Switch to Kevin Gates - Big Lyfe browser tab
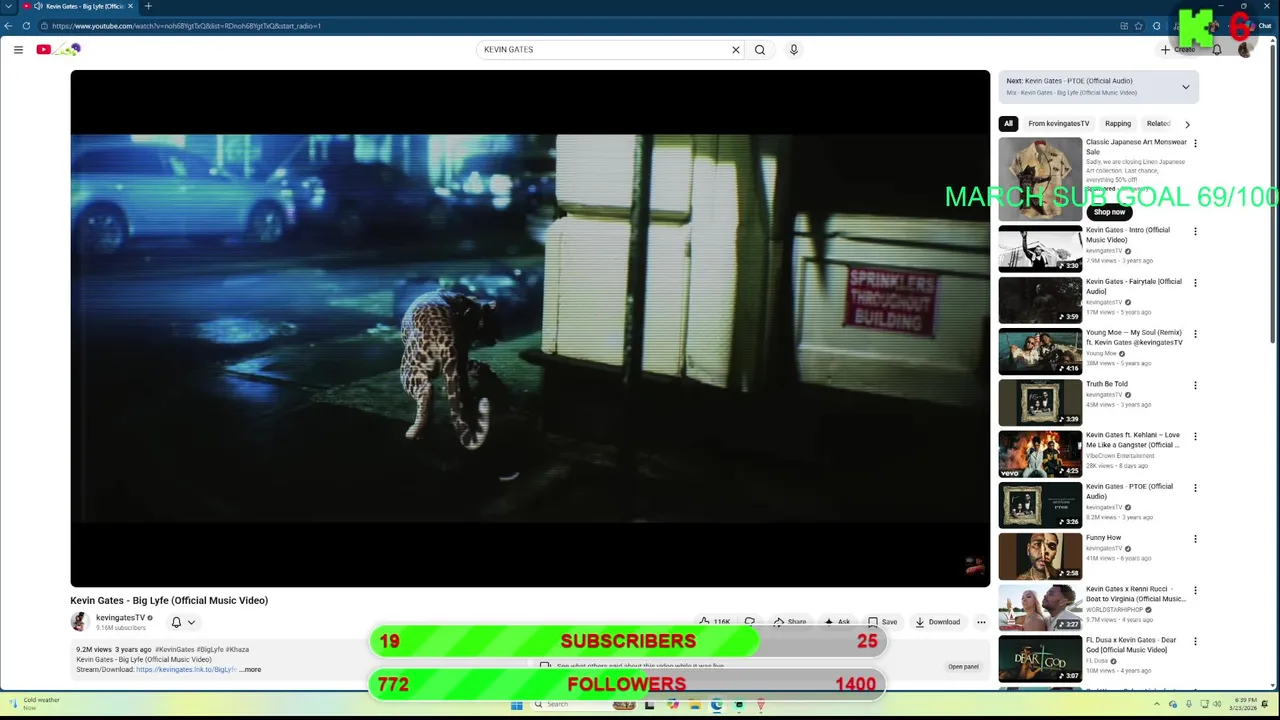Viewport: 1280px width, 720px height. coord(78,6)
